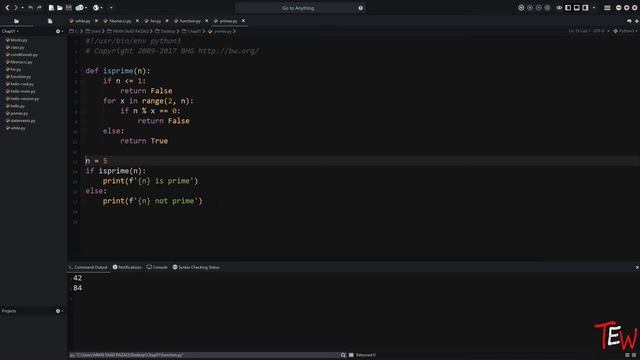640x360 pixels.
Task: Open the Projects panel gear menu
Action: [x=59, y=311]
